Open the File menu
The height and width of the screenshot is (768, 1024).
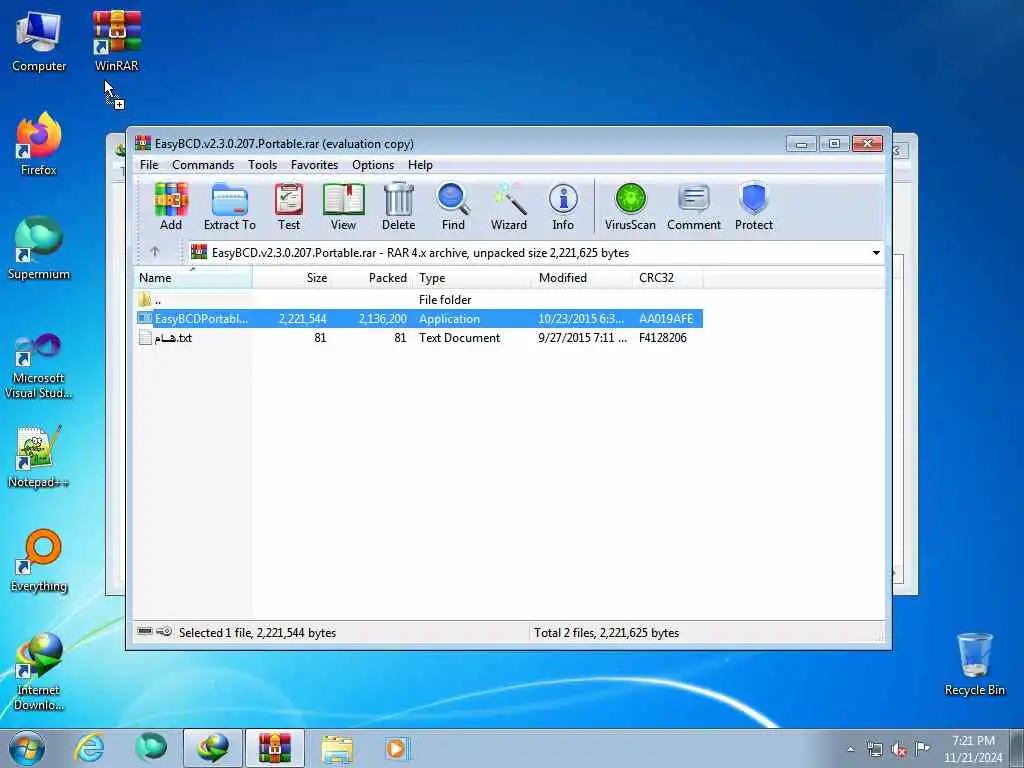click(149, 165)
